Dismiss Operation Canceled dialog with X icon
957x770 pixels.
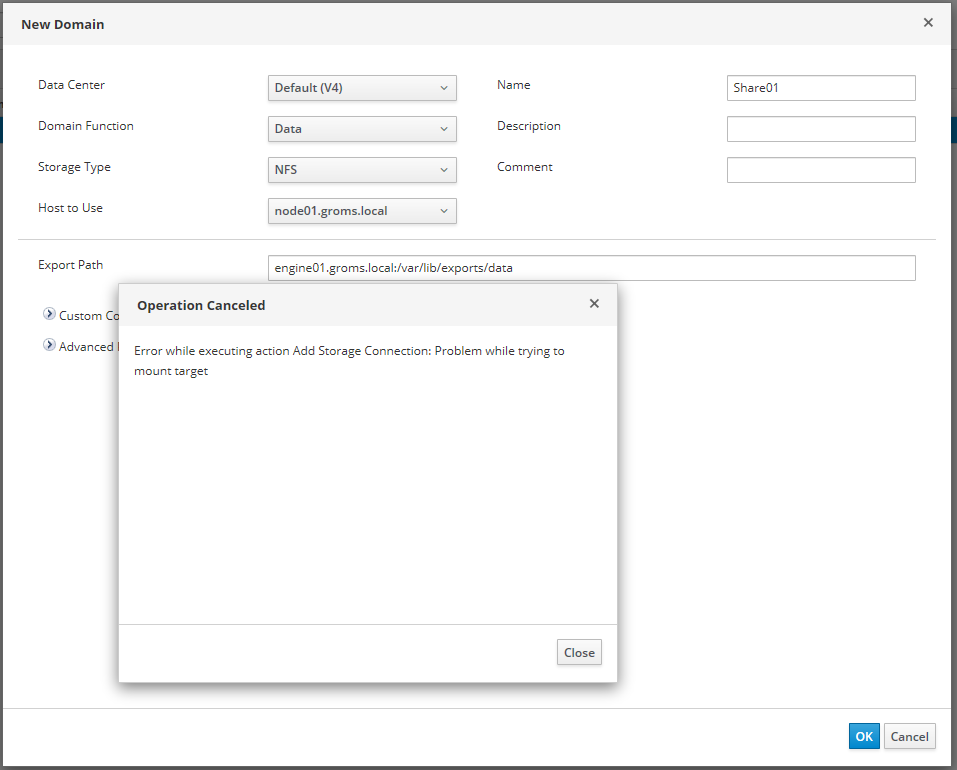pos(594,304)
